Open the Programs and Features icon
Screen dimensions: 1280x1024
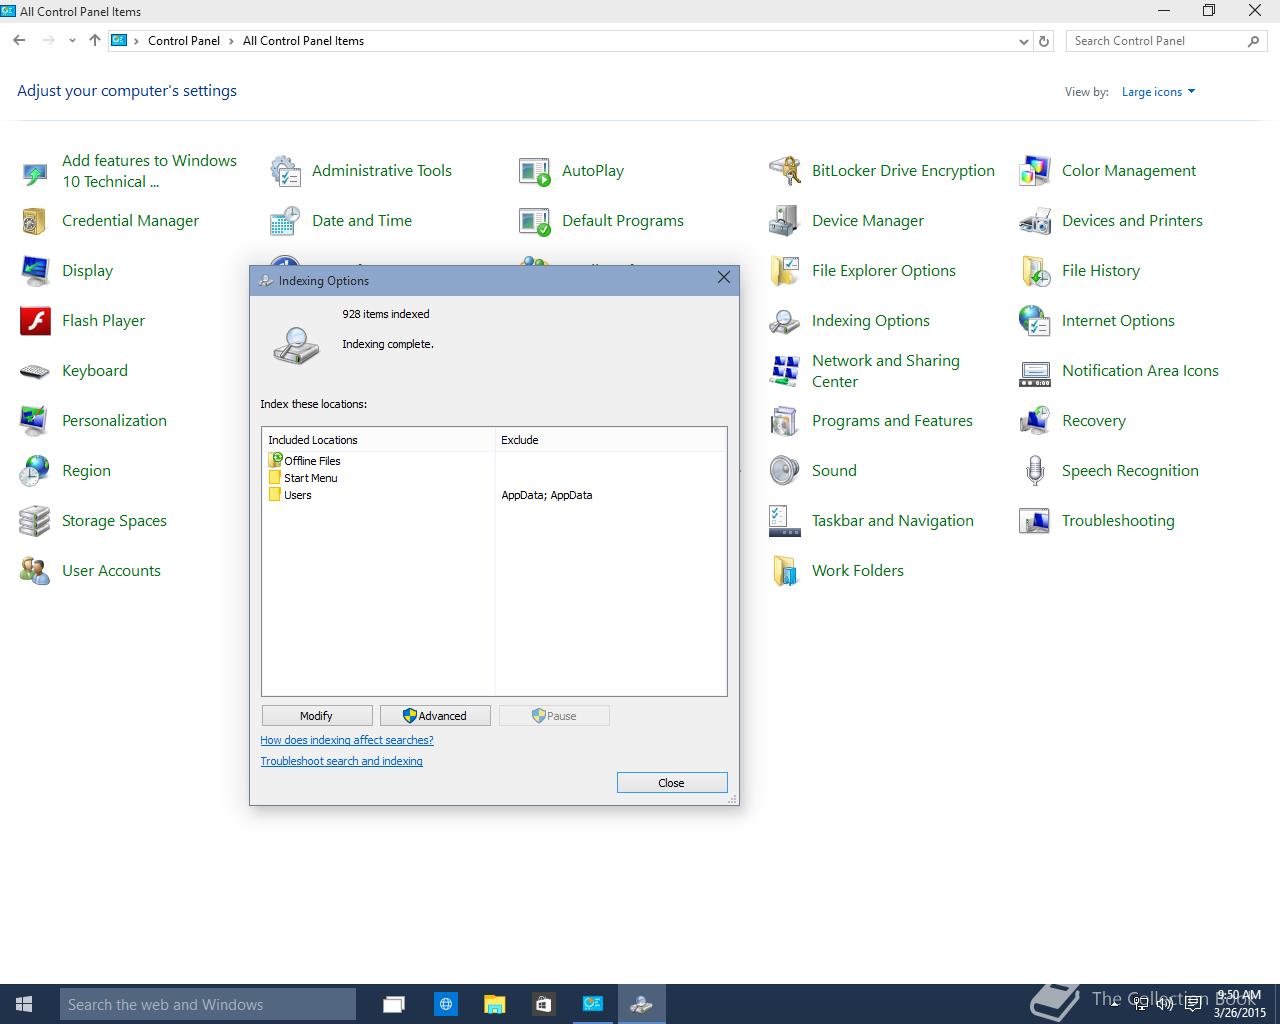pos(785,421)
